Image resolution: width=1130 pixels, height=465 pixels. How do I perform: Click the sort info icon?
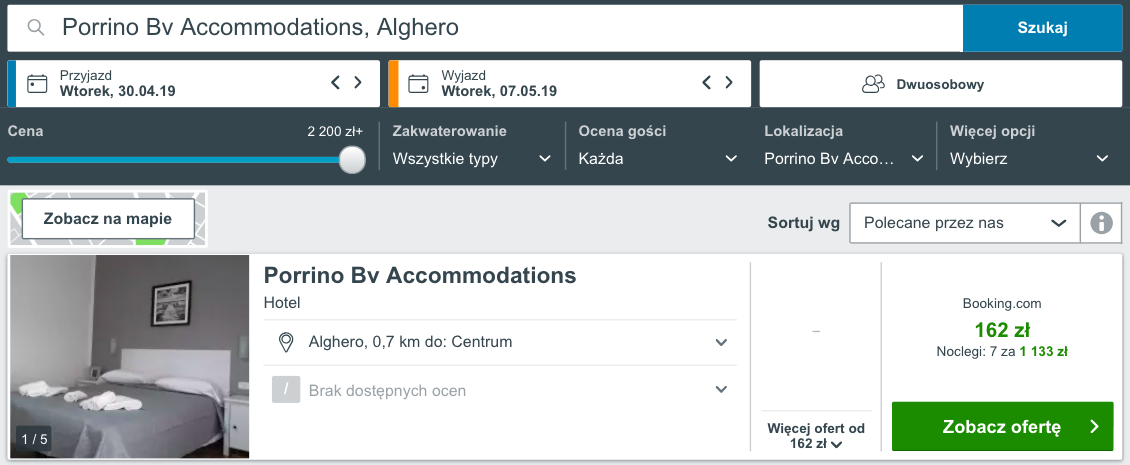click(x=1102, y=223)
